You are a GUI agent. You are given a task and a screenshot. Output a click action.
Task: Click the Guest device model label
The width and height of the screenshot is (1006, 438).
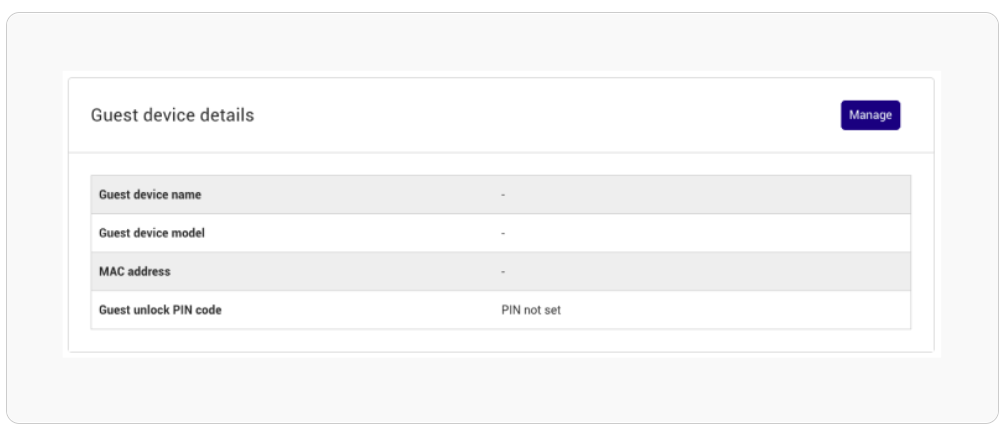(152, 233)
